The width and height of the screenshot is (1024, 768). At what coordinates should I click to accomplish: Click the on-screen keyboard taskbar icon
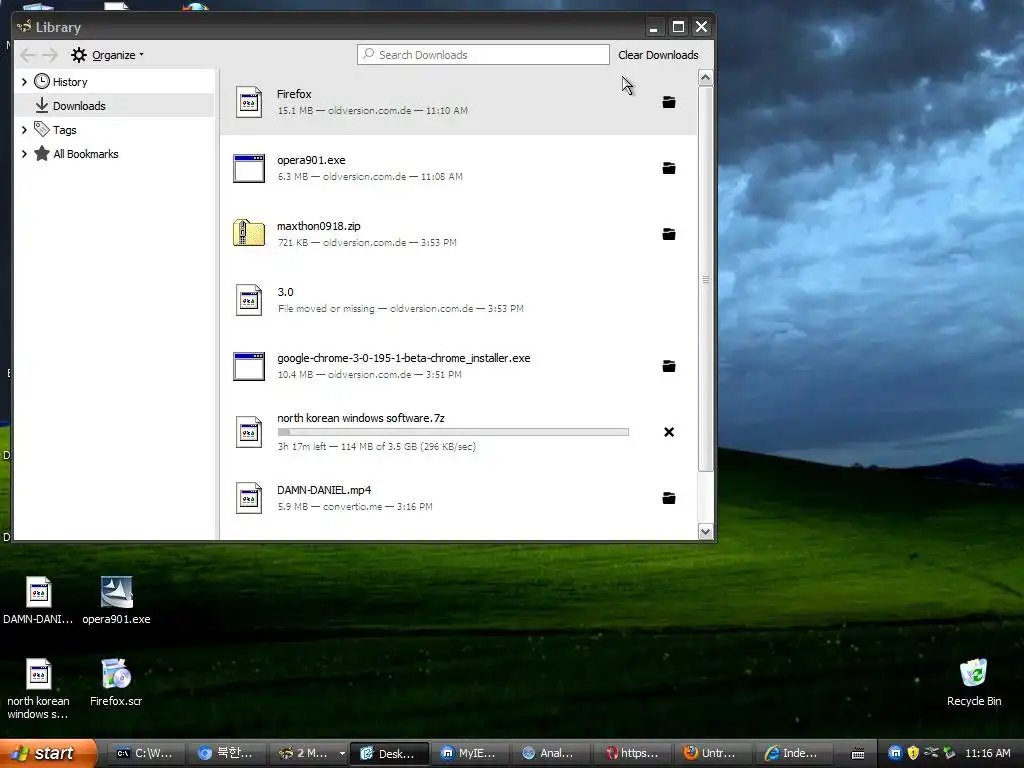[x=858, y=754]
